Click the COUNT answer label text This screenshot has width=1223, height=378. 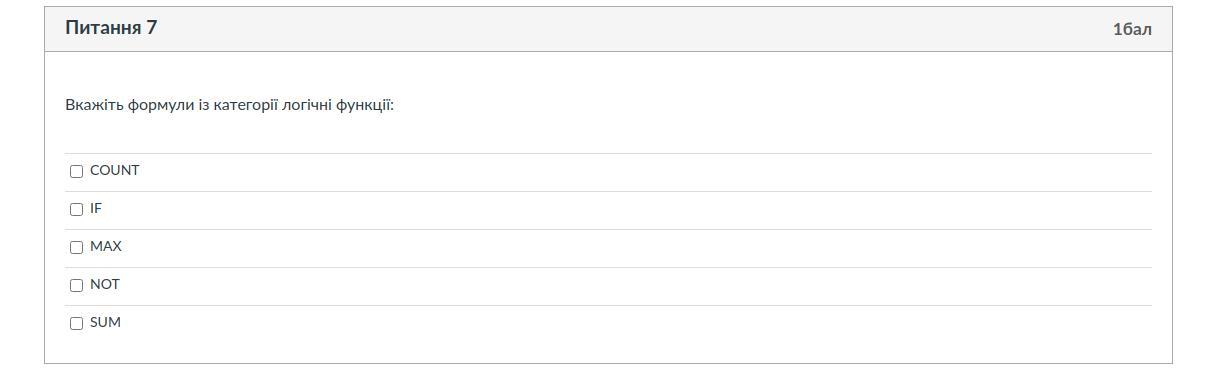tap(114, 171)
